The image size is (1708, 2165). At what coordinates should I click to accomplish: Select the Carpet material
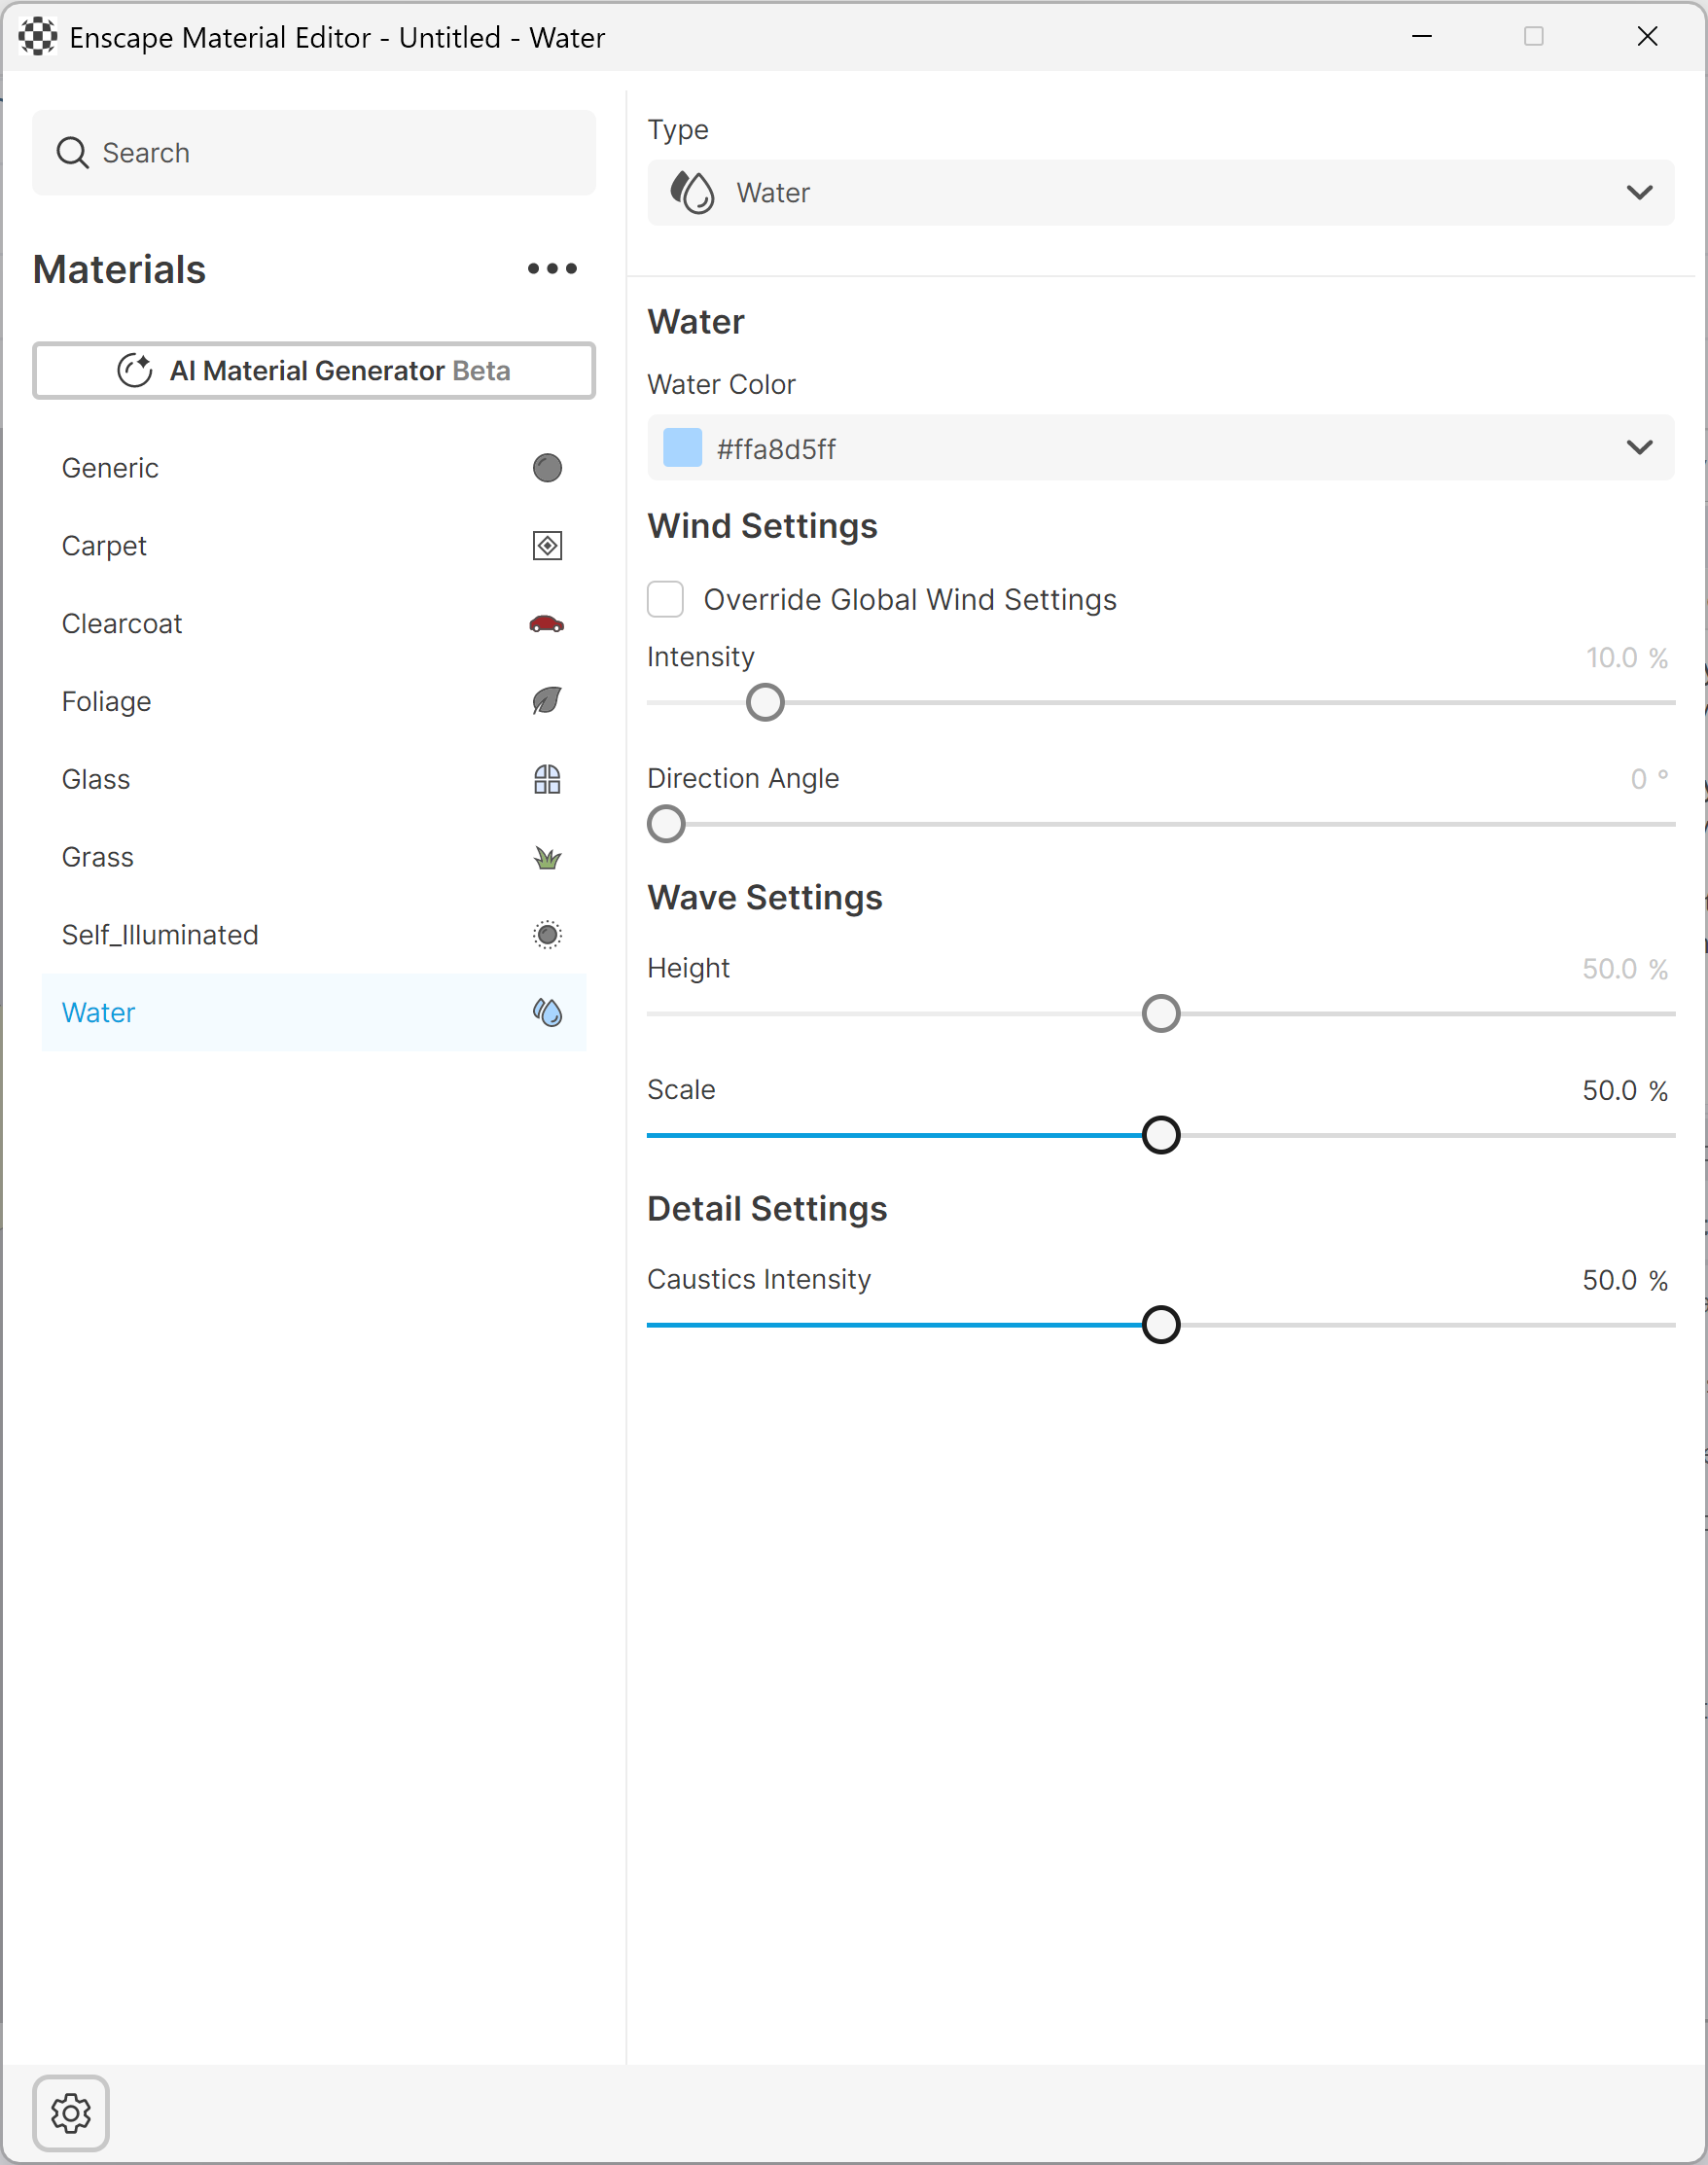[313, 546]
